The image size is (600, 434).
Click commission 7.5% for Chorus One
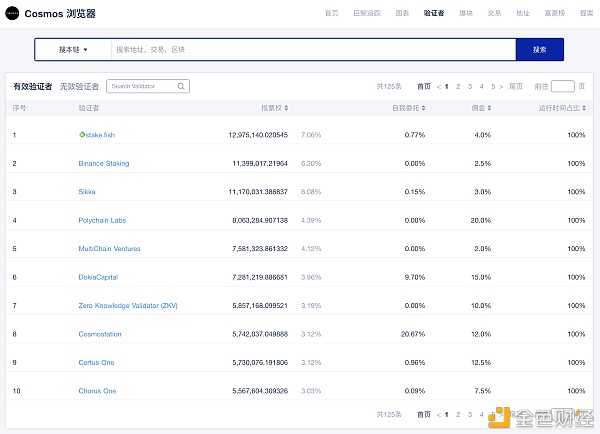pos(483,391)
